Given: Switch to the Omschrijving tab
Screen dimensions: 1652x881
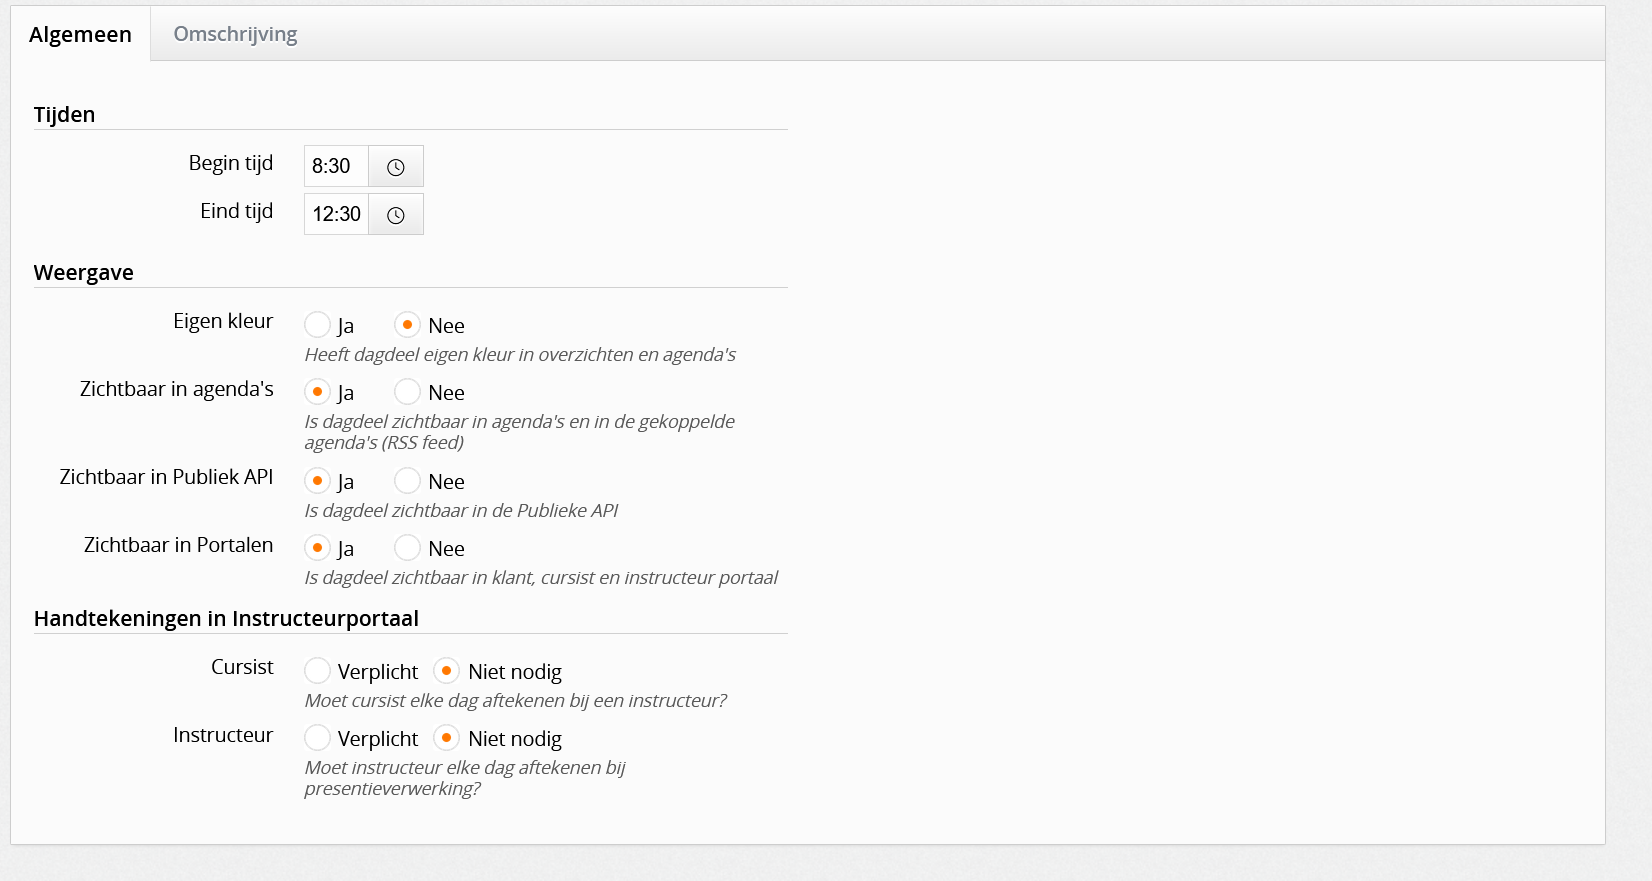Looking at the screenshot, I should click(x=235, y=34).
